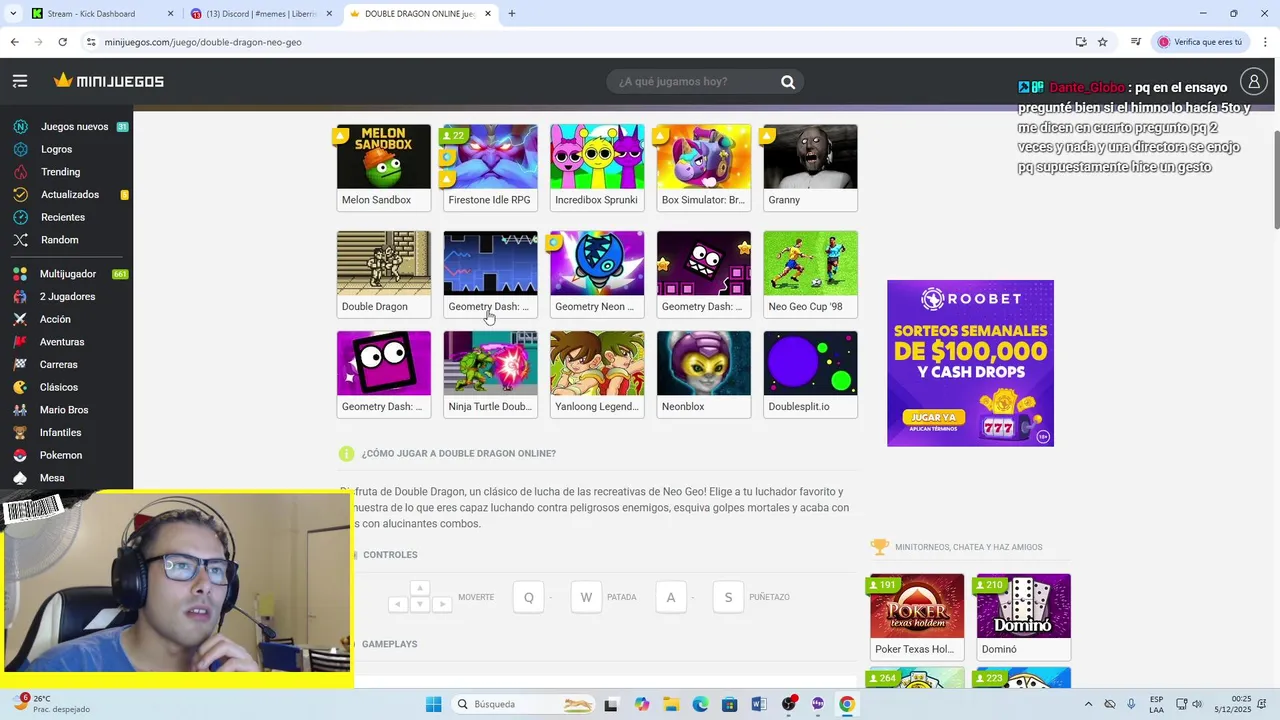Open File Explorer from taskbar
The width and height of the screenshot is (1280, 720).
(x=671, y=704)
